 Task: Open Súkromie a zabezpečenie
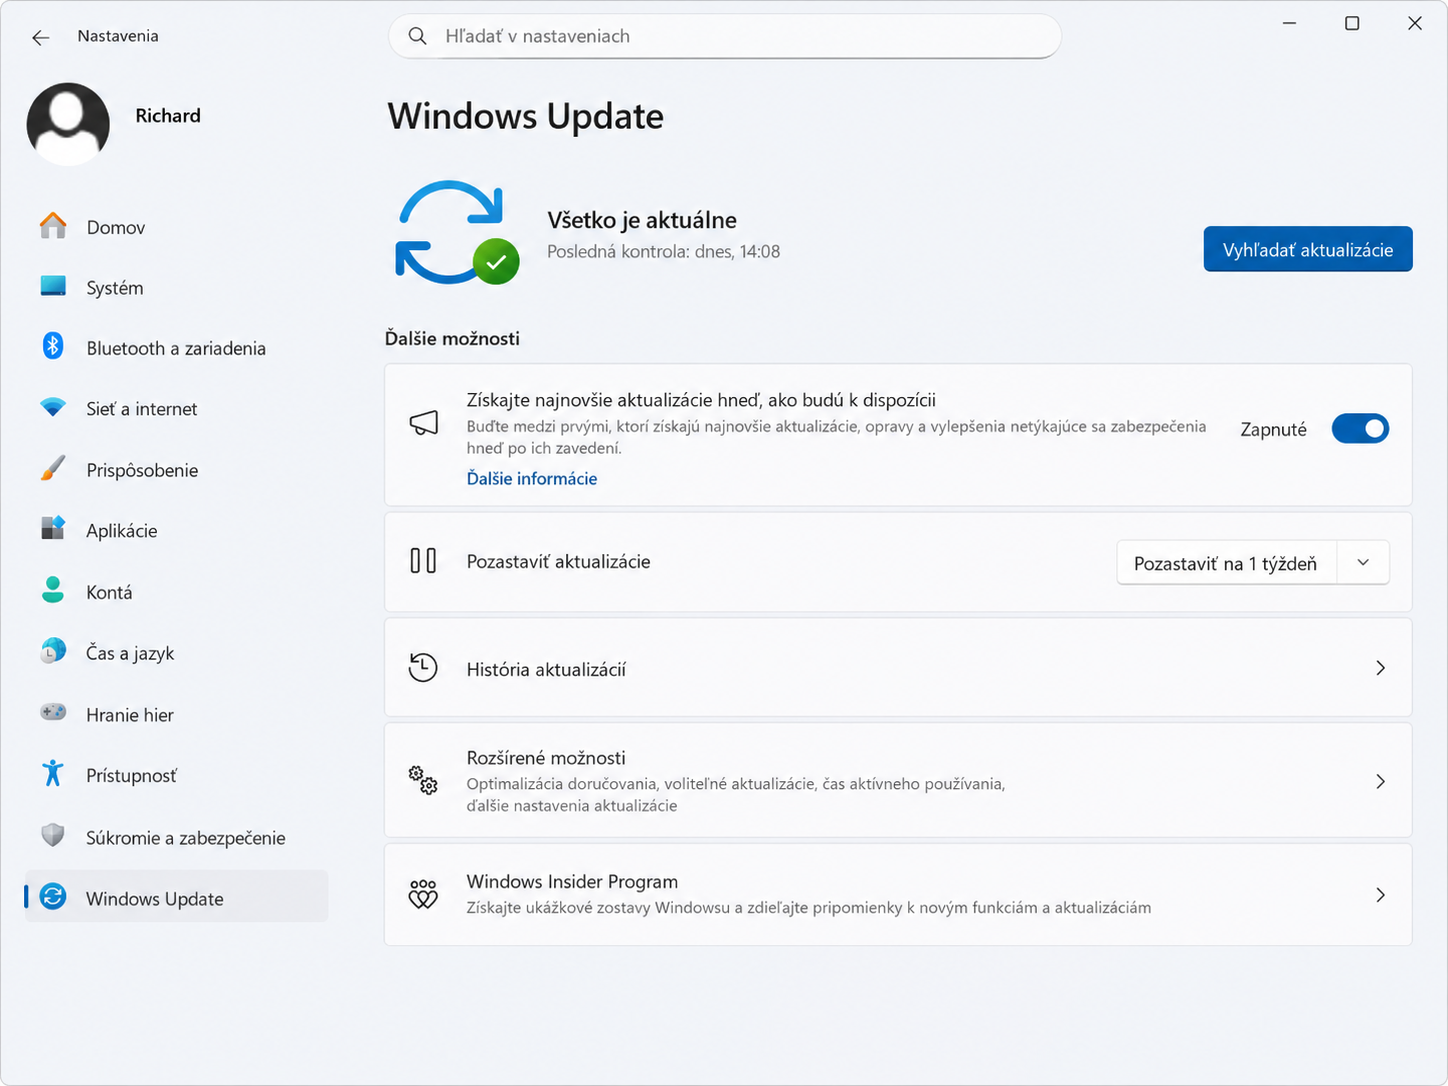(x=176, y=838)
